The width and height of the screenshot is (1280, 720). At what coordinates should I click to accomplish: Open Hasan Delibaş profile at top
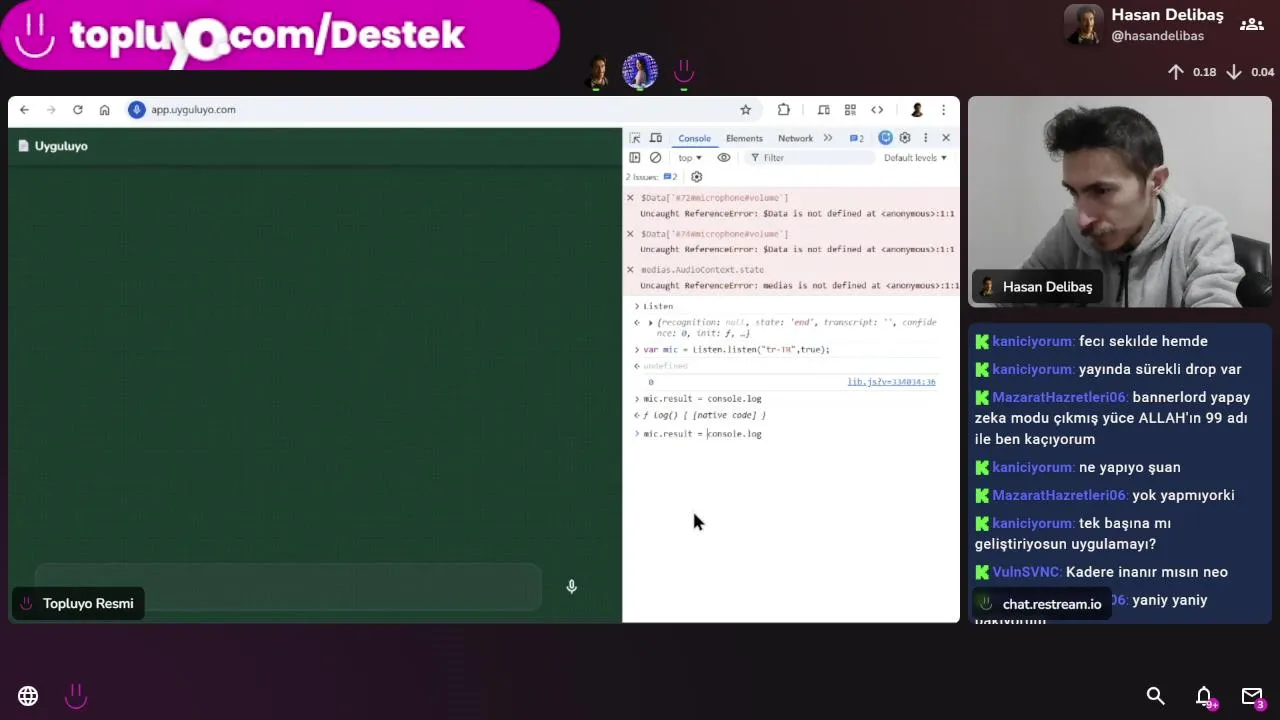(x=1145, y=25)
